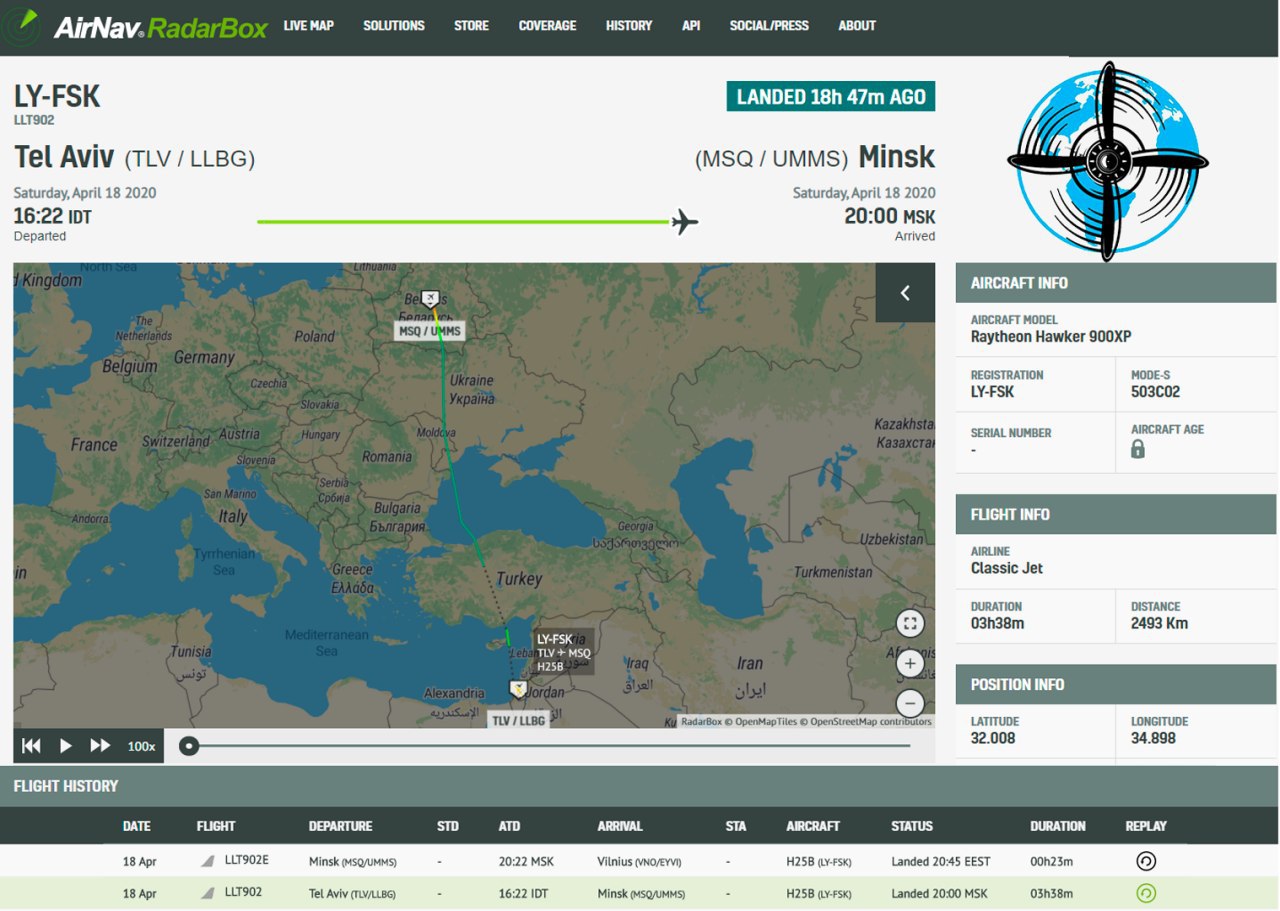Click the Mode-S code 503C02

[1155, 392]
